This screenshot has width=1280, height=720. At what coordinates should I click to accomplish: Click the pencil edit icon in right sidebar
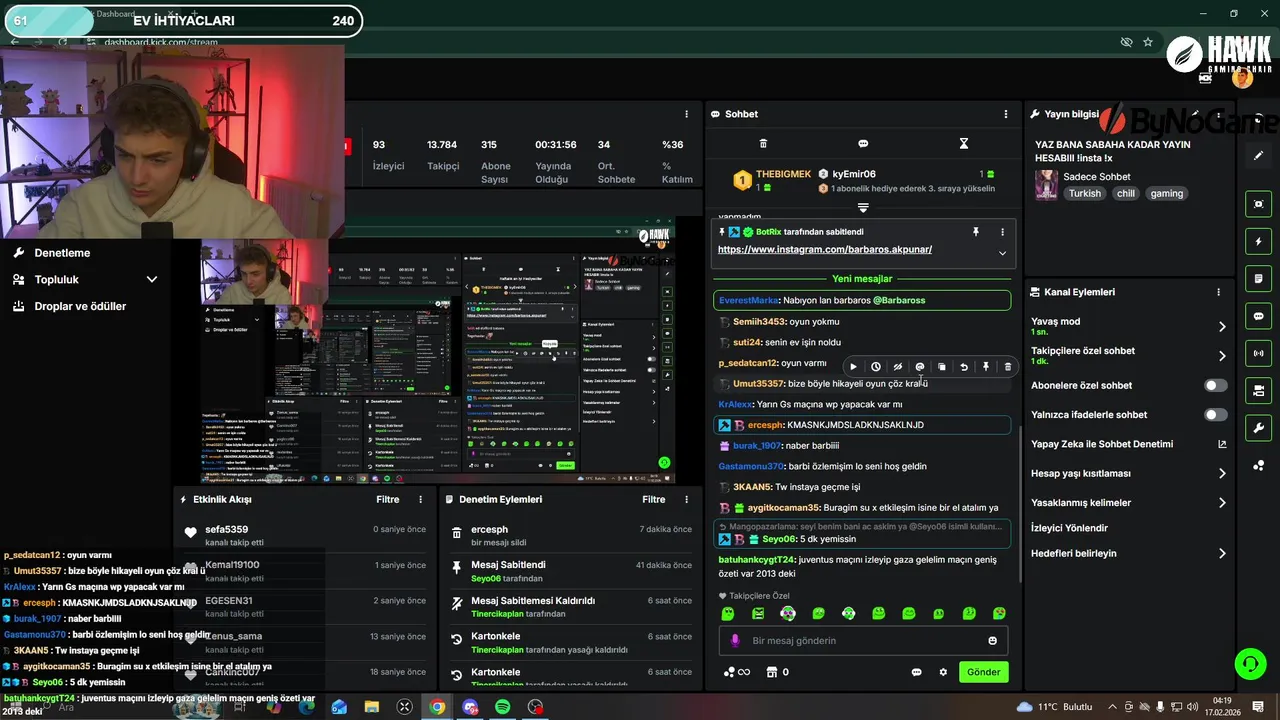[1259, 156]
